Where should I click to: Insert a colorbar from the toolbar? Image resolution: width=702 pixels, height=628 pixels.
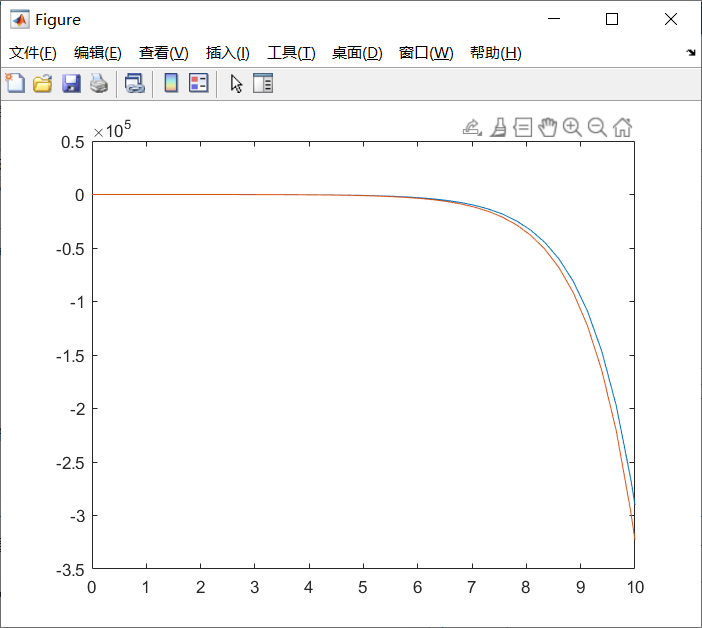[x=171, y=83]
